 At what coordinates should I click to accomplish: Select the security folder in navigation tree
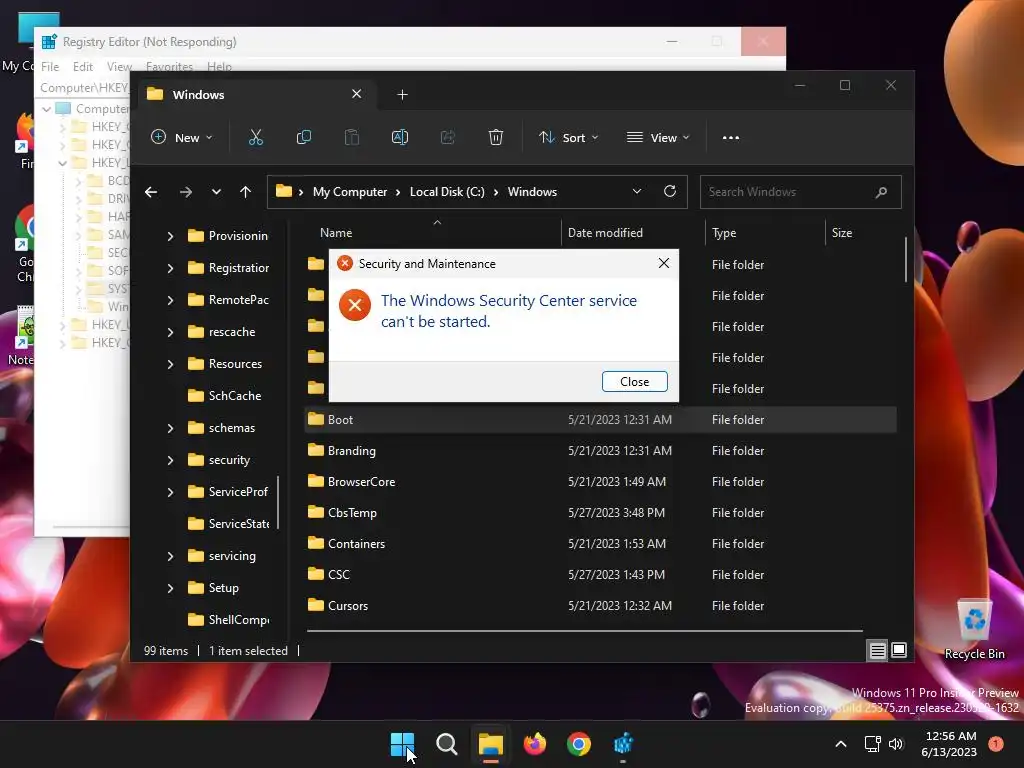[219, 460]
